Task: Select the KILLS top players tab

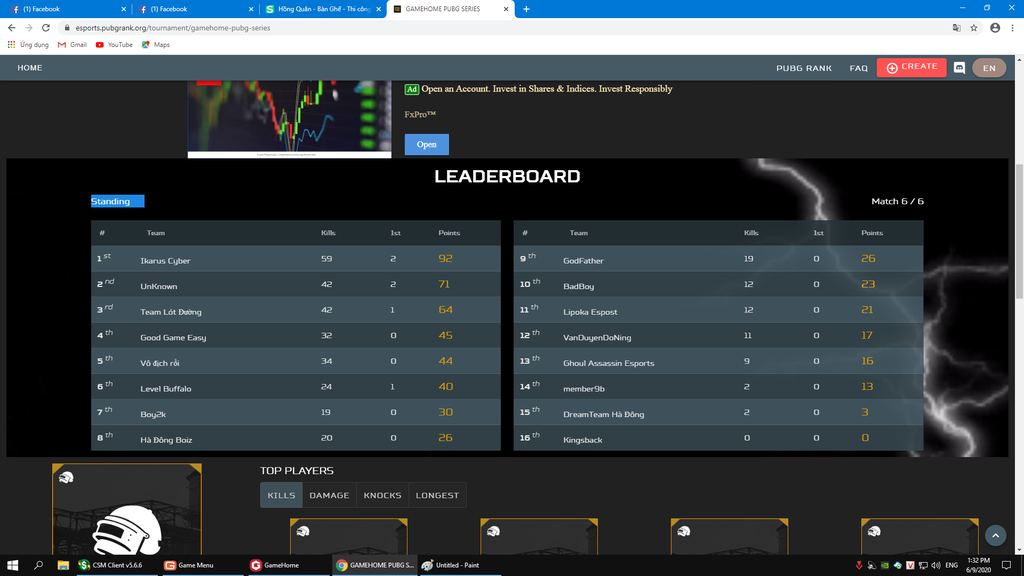Action: (x=281, y=495)
